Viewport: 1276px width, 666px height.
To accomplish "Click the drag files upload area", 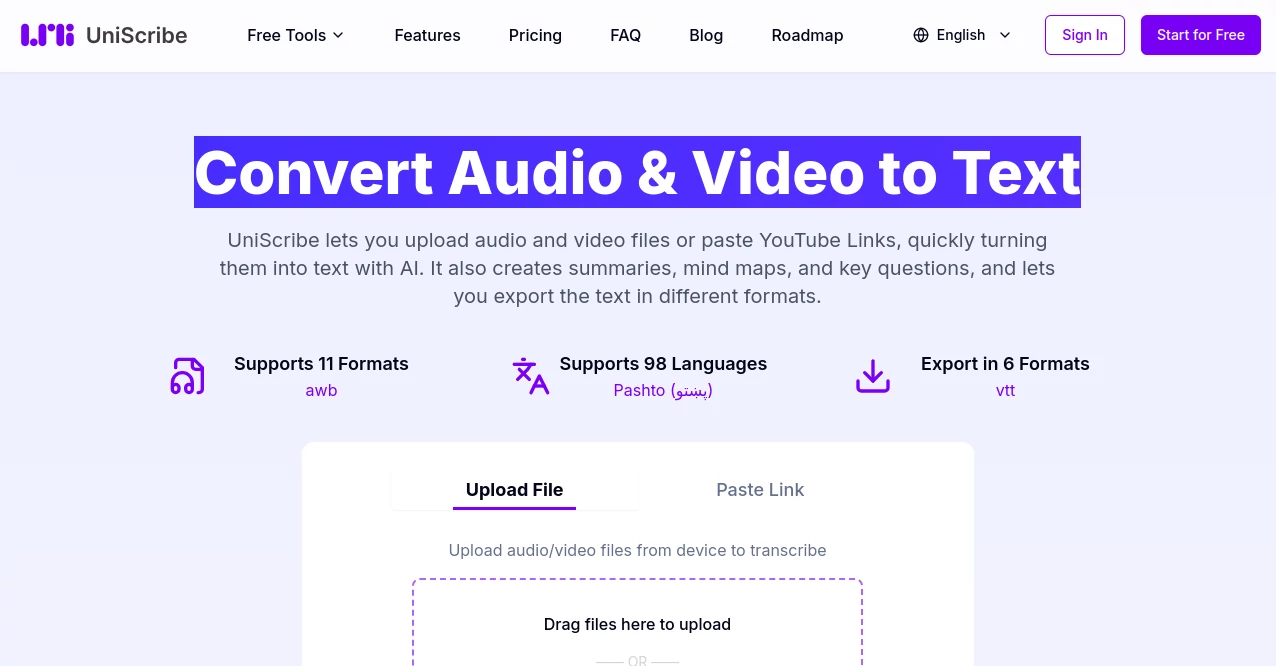I will [x=637, y=624].
